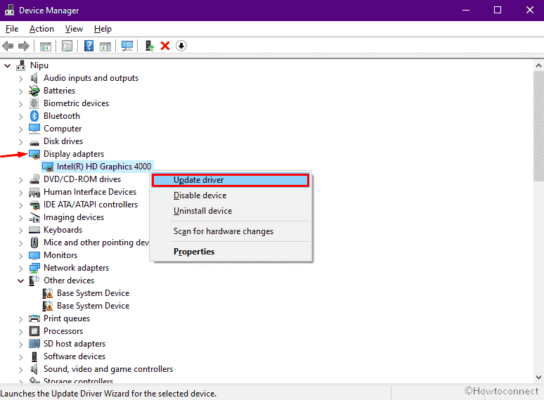Click the vertical scrollbar thumb
The image size is (544, 400).
click(538, 126)
